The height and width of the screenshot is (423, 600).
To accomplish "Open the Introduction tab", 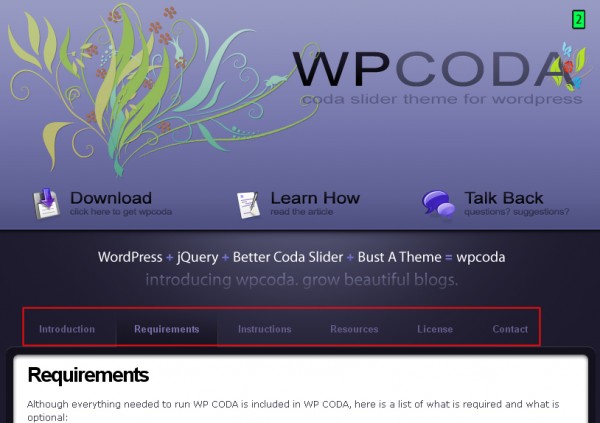I will [67, 329].
